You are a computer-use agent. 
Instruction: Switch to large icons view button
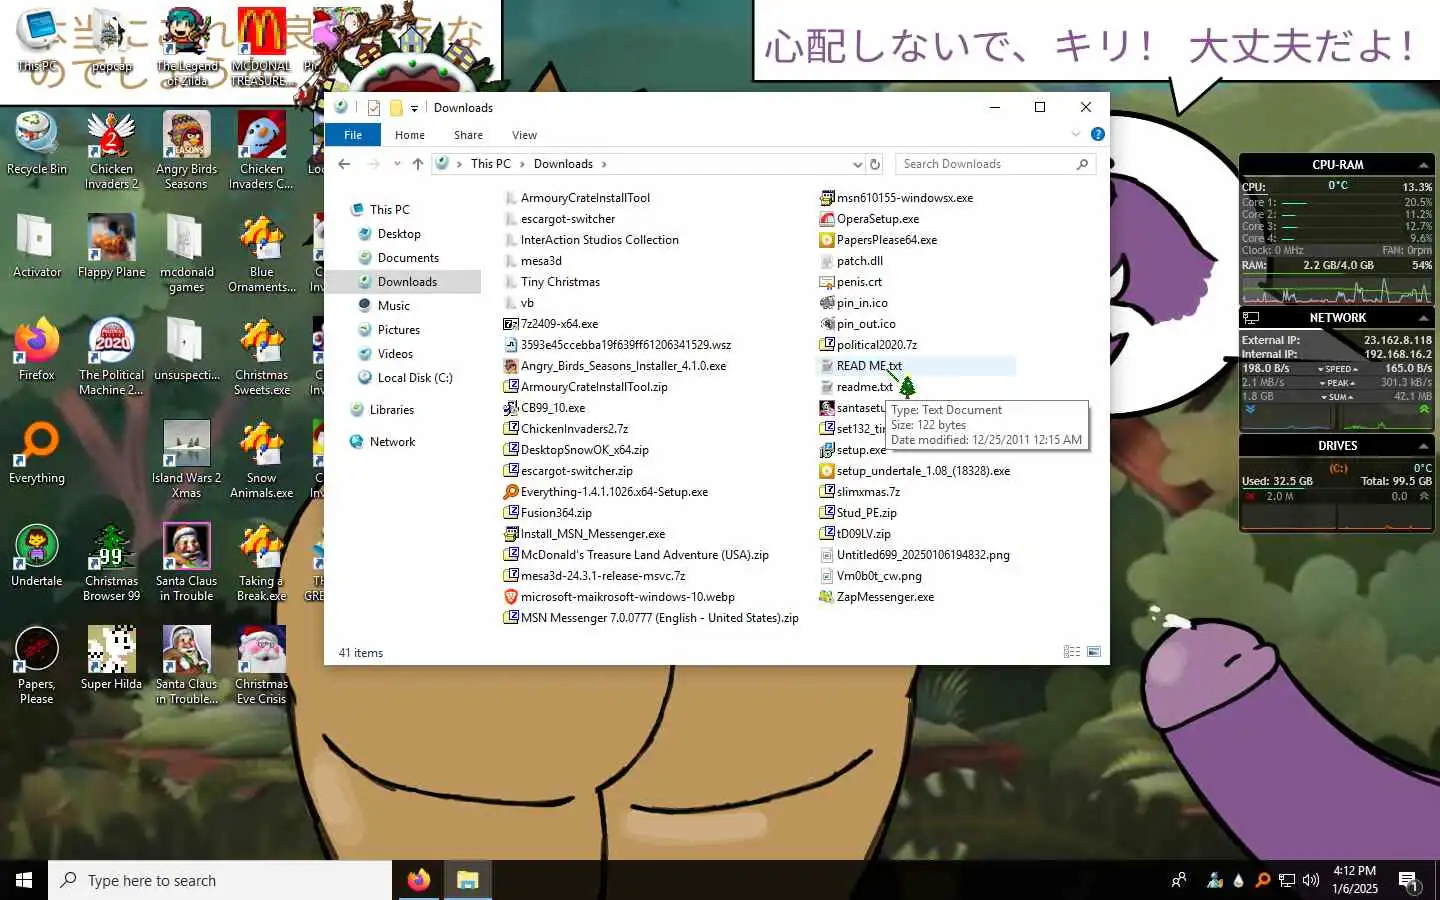(x=1094, y=652)
